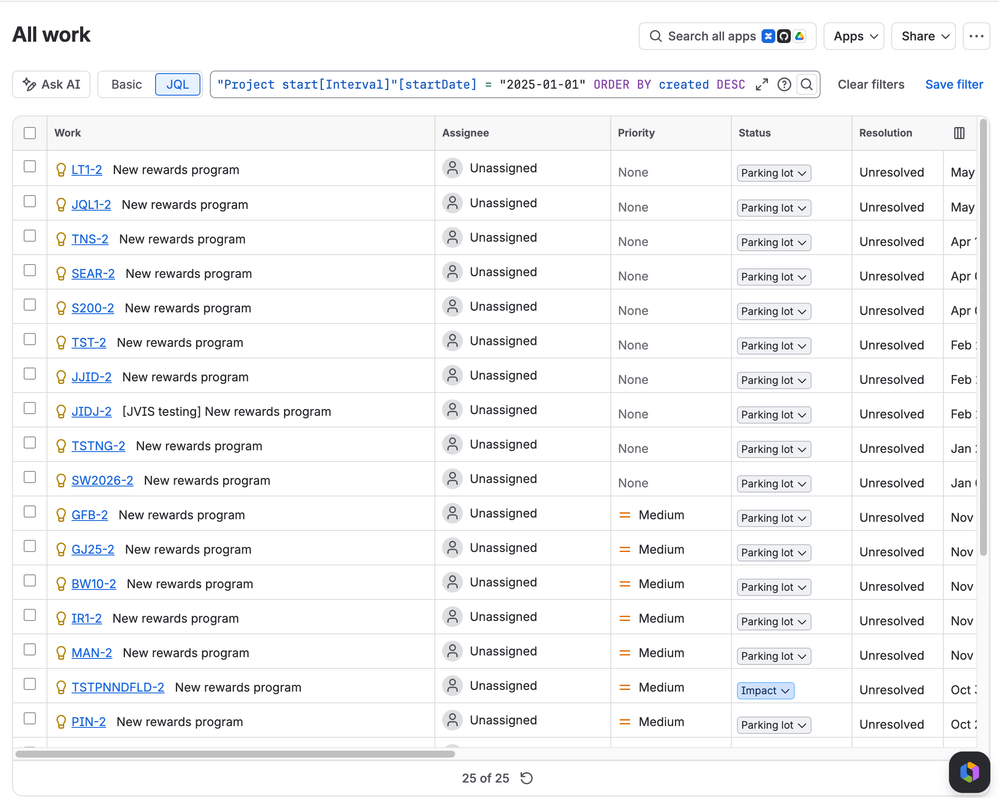999x798 pixels.
Task: Open the Impact status dropdown for TSTPNNDFLD-2
Action: tap(765, 690)
